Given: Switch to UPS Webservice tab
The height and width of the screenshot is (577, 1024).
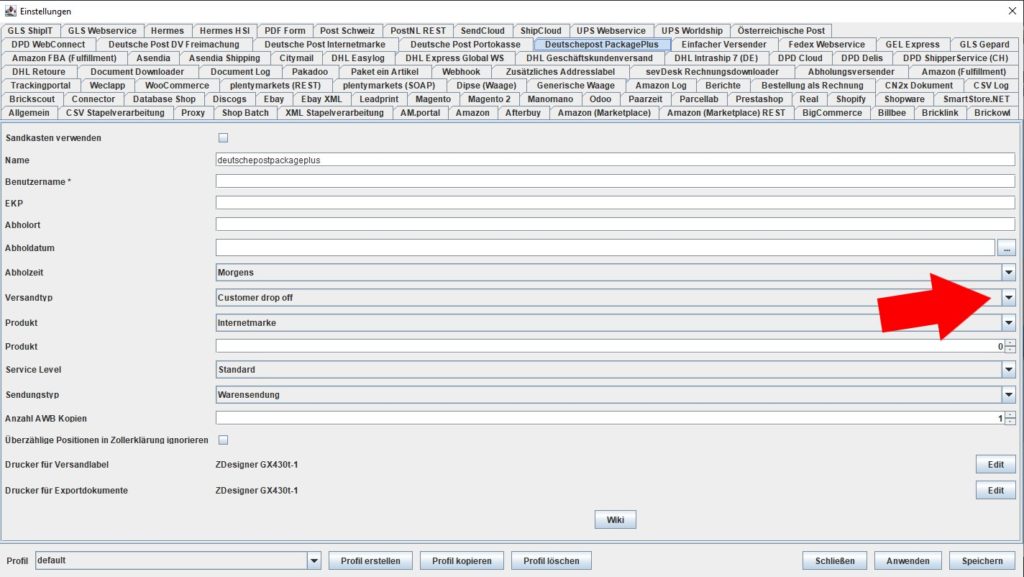Looking at the screenshot, I should pyautogui.click(x=611, y=31).
